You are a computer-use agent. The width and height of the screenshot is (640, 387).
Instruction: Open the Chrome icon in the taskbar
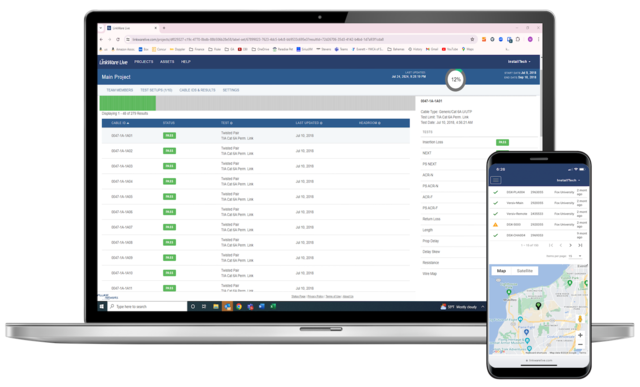click(239, 307)
